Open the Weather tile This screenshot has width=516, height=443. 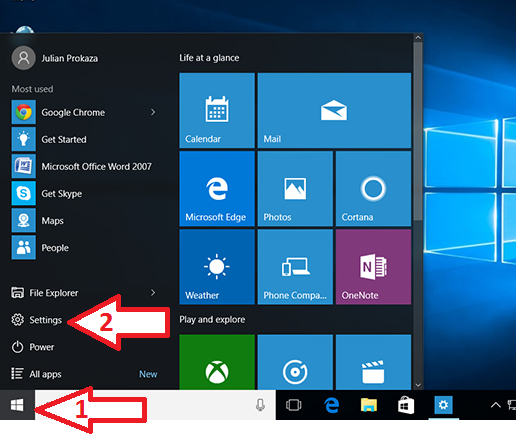(x=217, y=267)
